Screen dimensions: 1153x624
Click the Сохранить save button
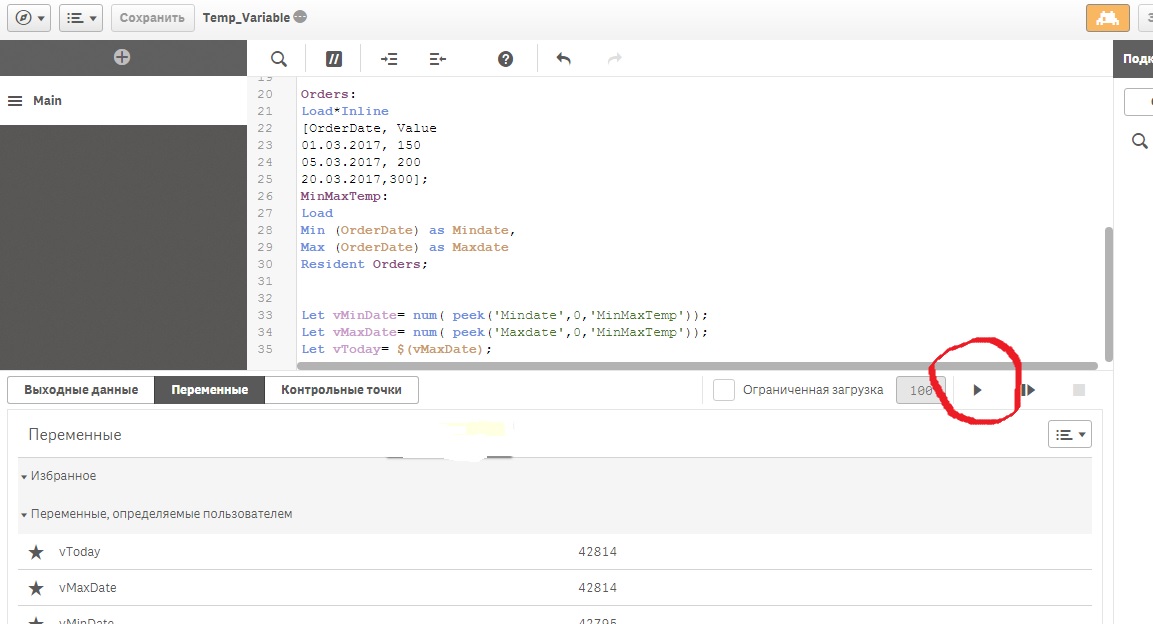click(x=152, y=18)
